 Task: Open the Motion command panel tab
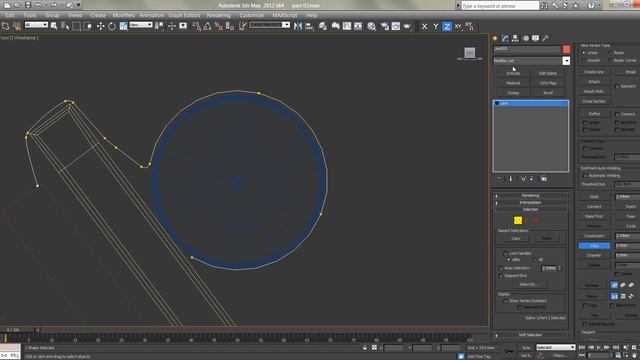(x=525, y=38)
